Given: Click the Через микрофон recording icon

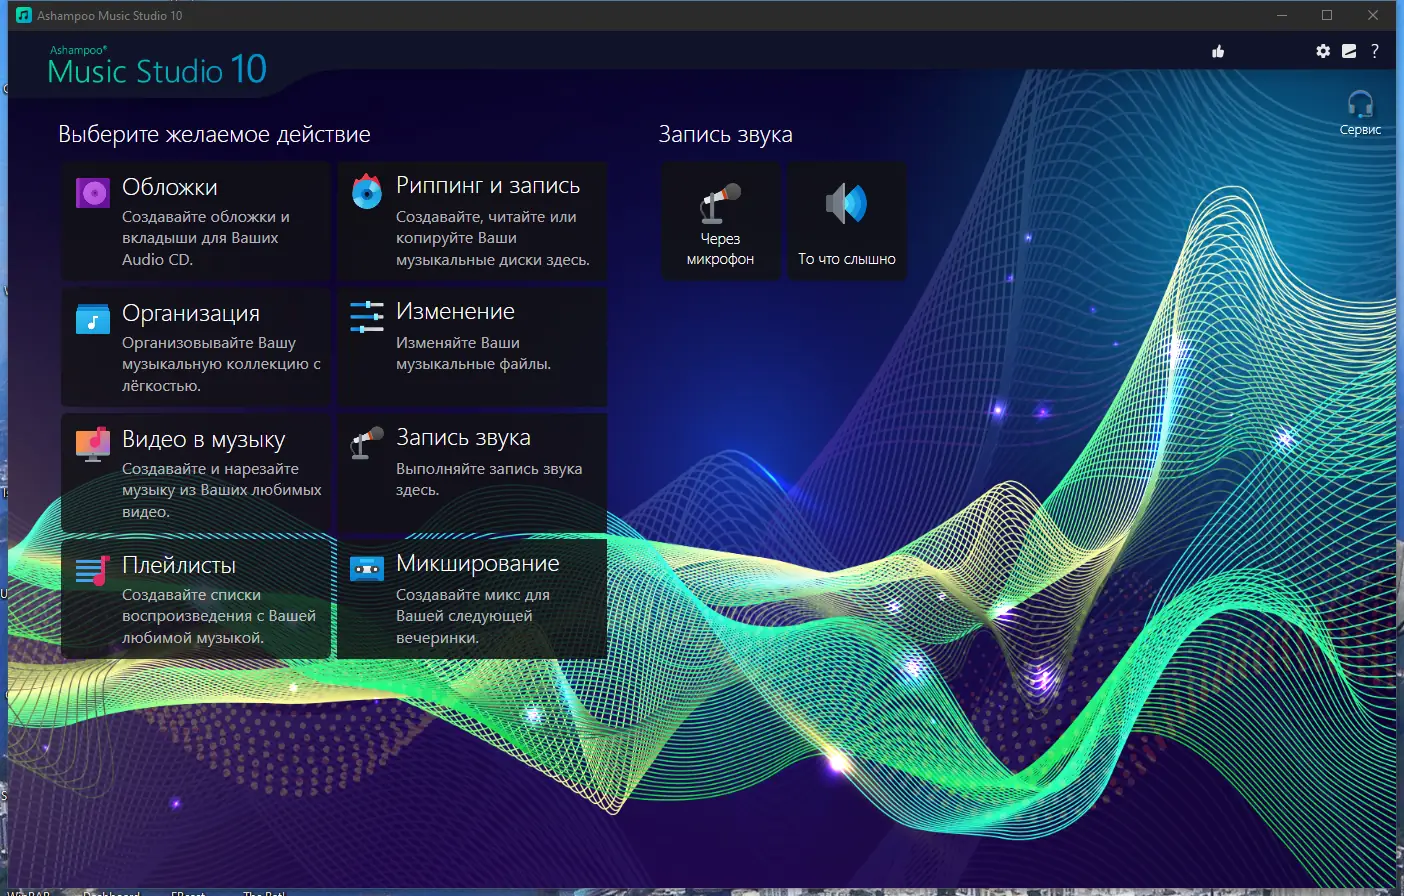Looking at the screenshot, I should [719, 203].
